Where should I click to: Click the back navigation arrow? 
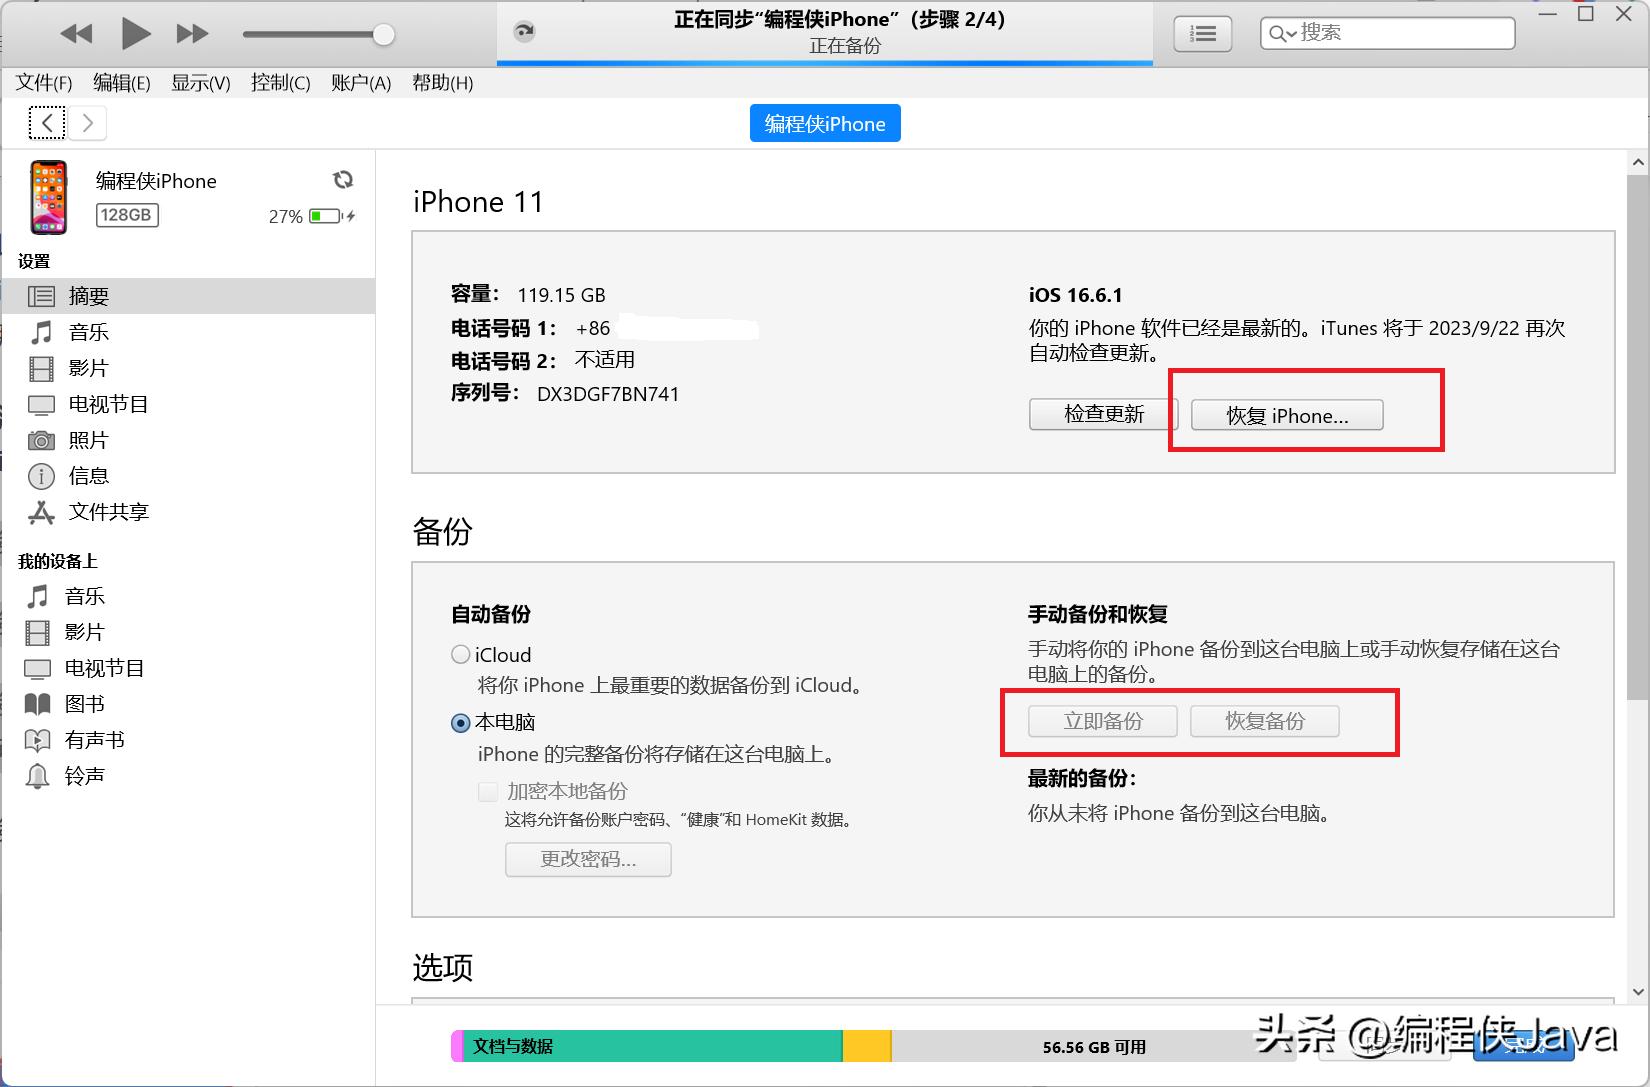(x=47, y=122)
